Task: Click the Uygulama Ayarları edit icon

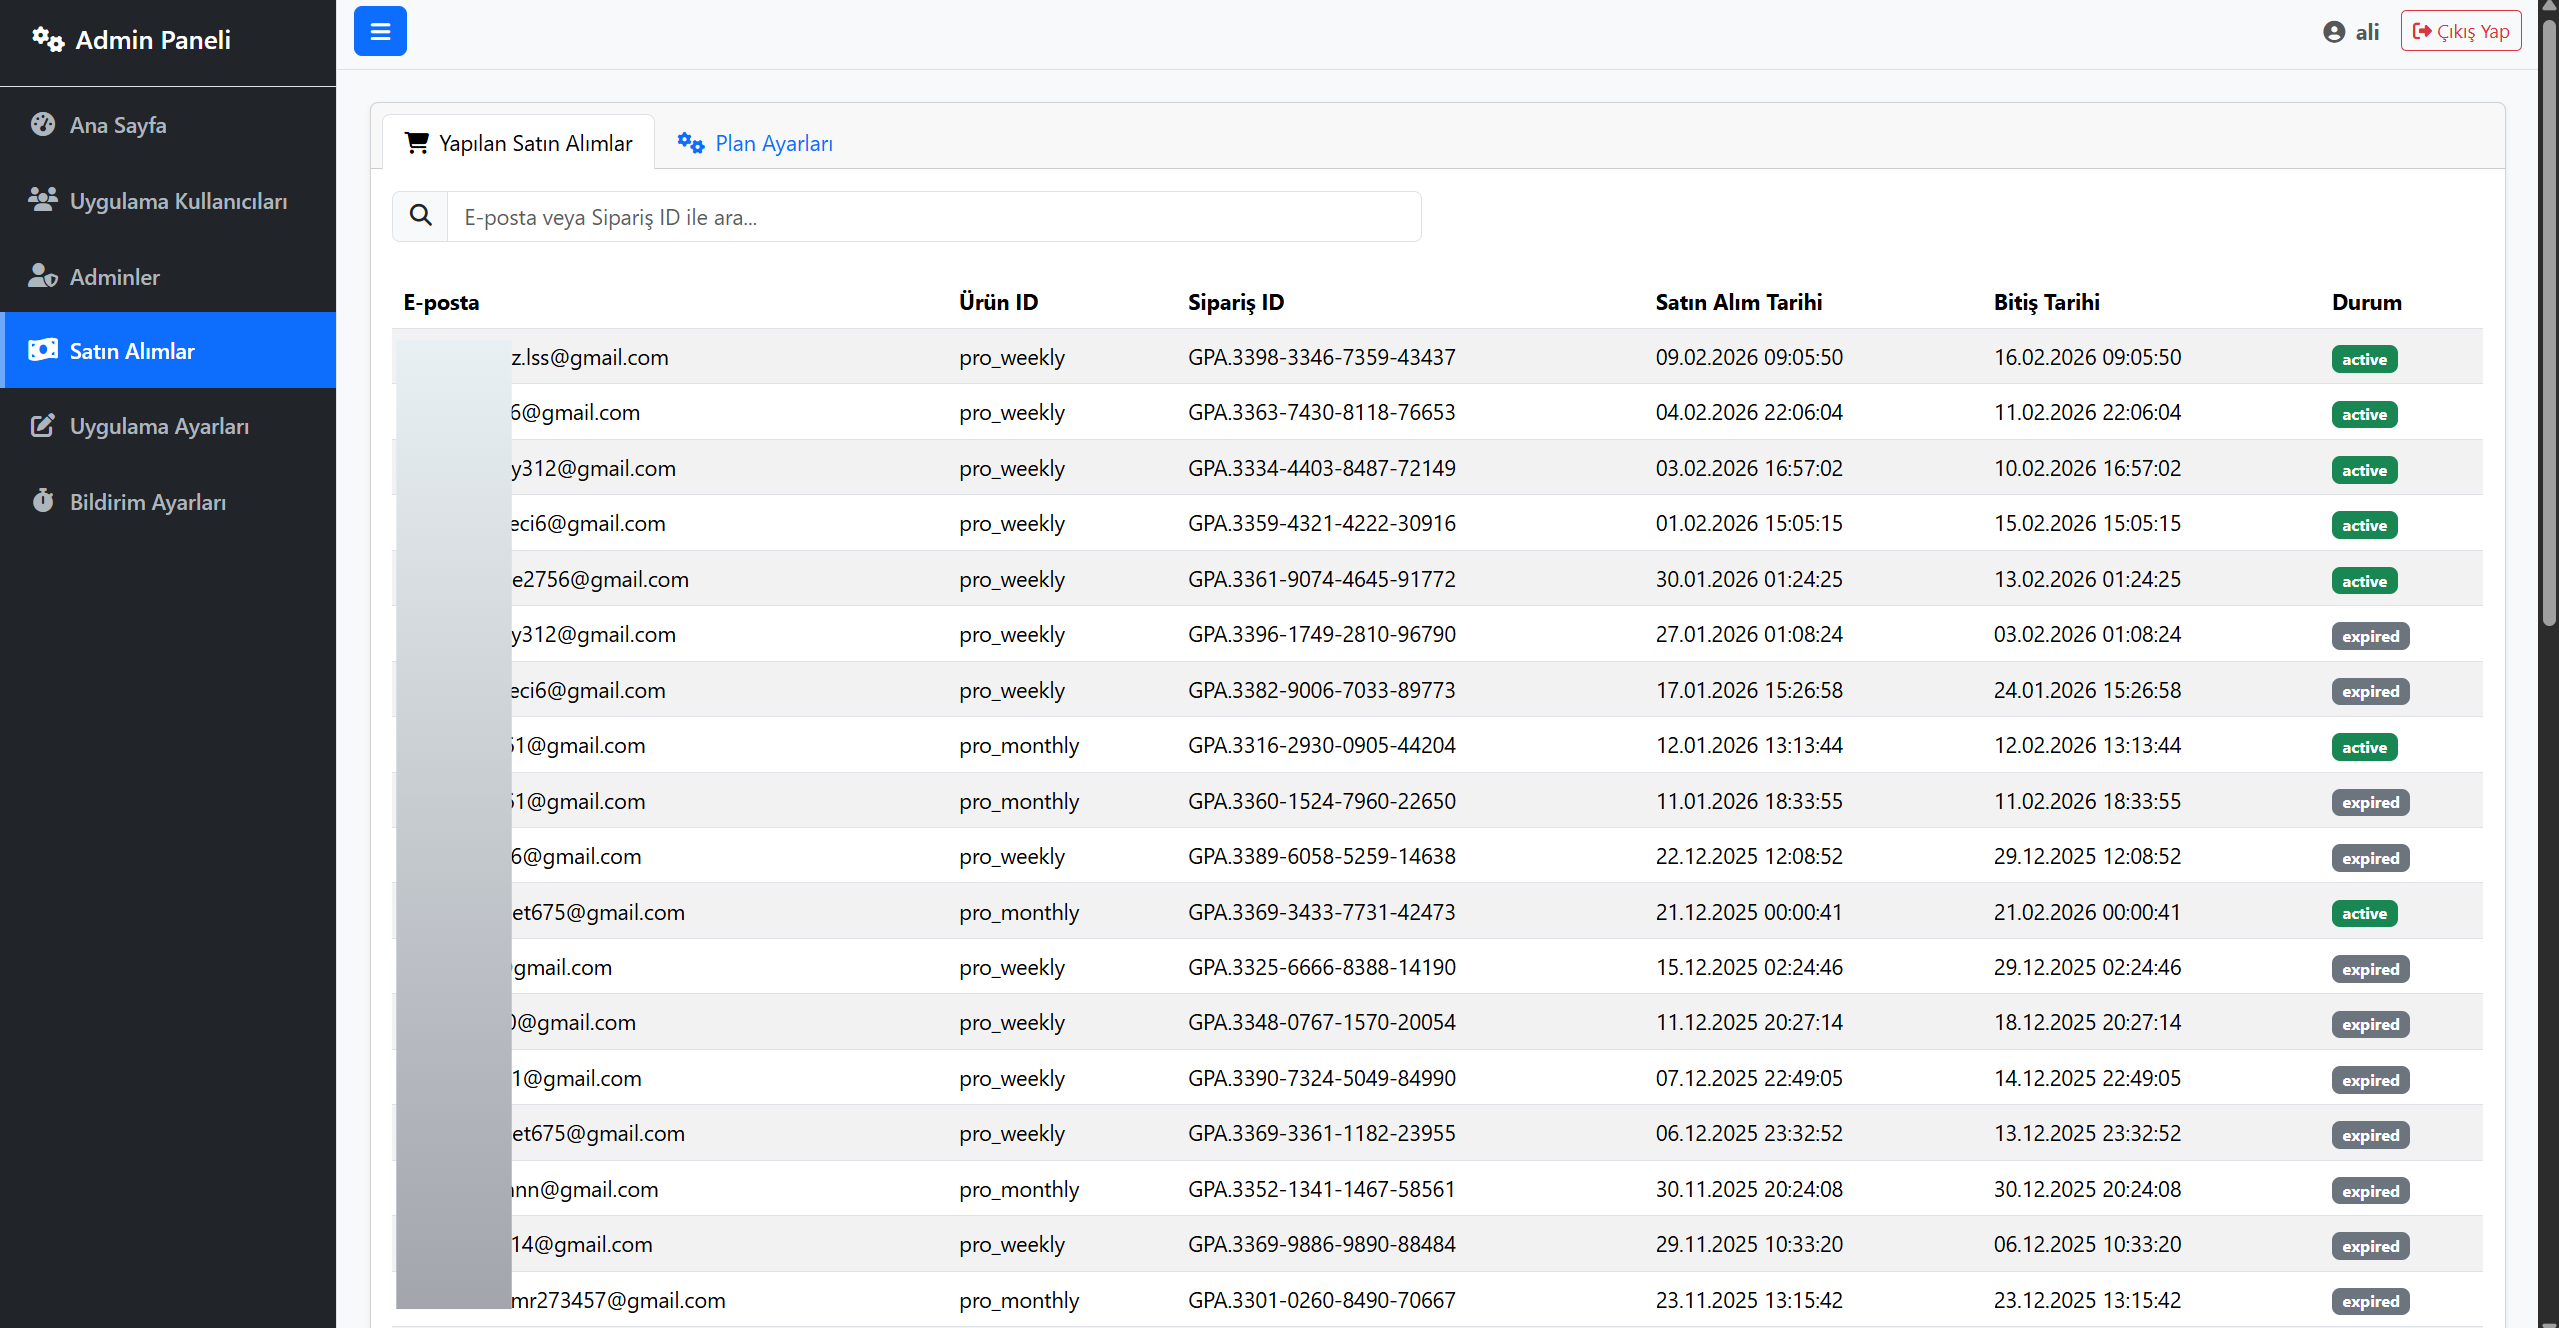Action: 43,425
